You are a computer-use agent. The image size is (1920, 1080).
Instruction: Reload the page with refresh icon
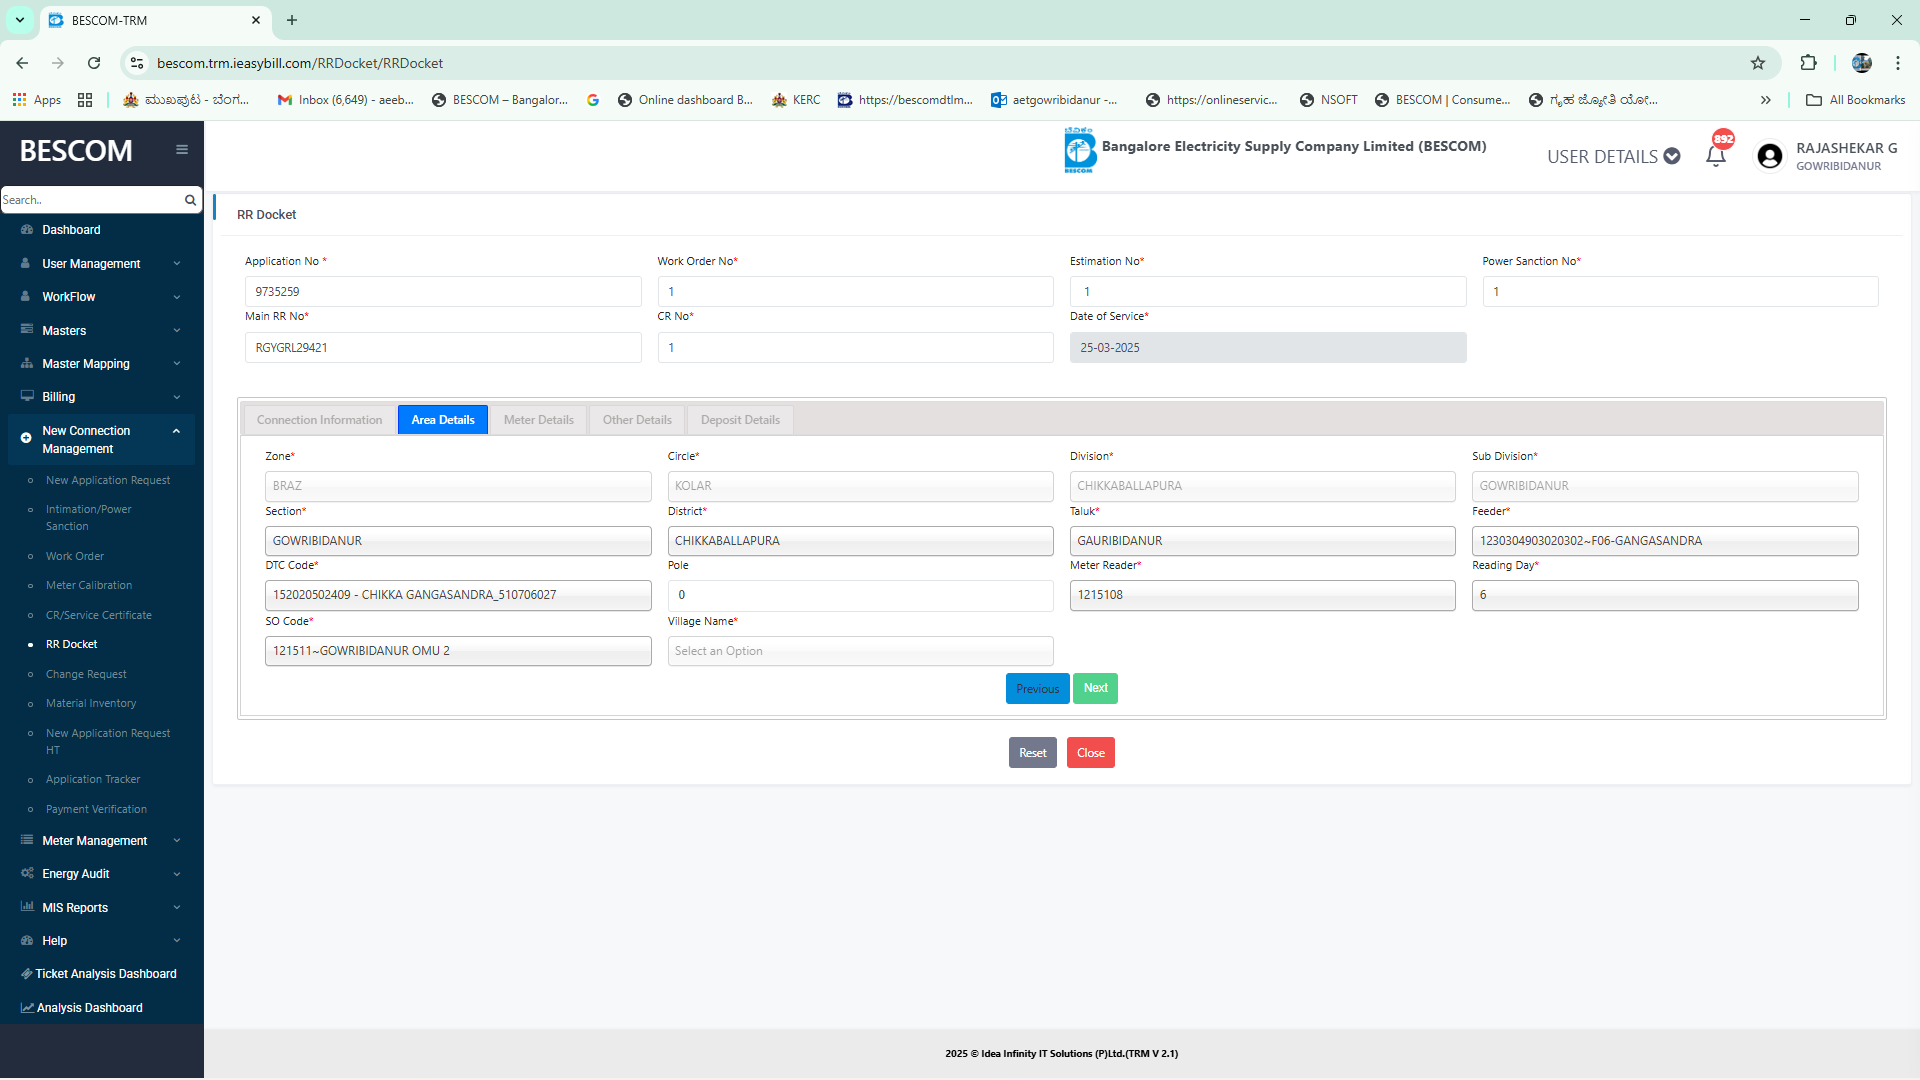point(94,63)
